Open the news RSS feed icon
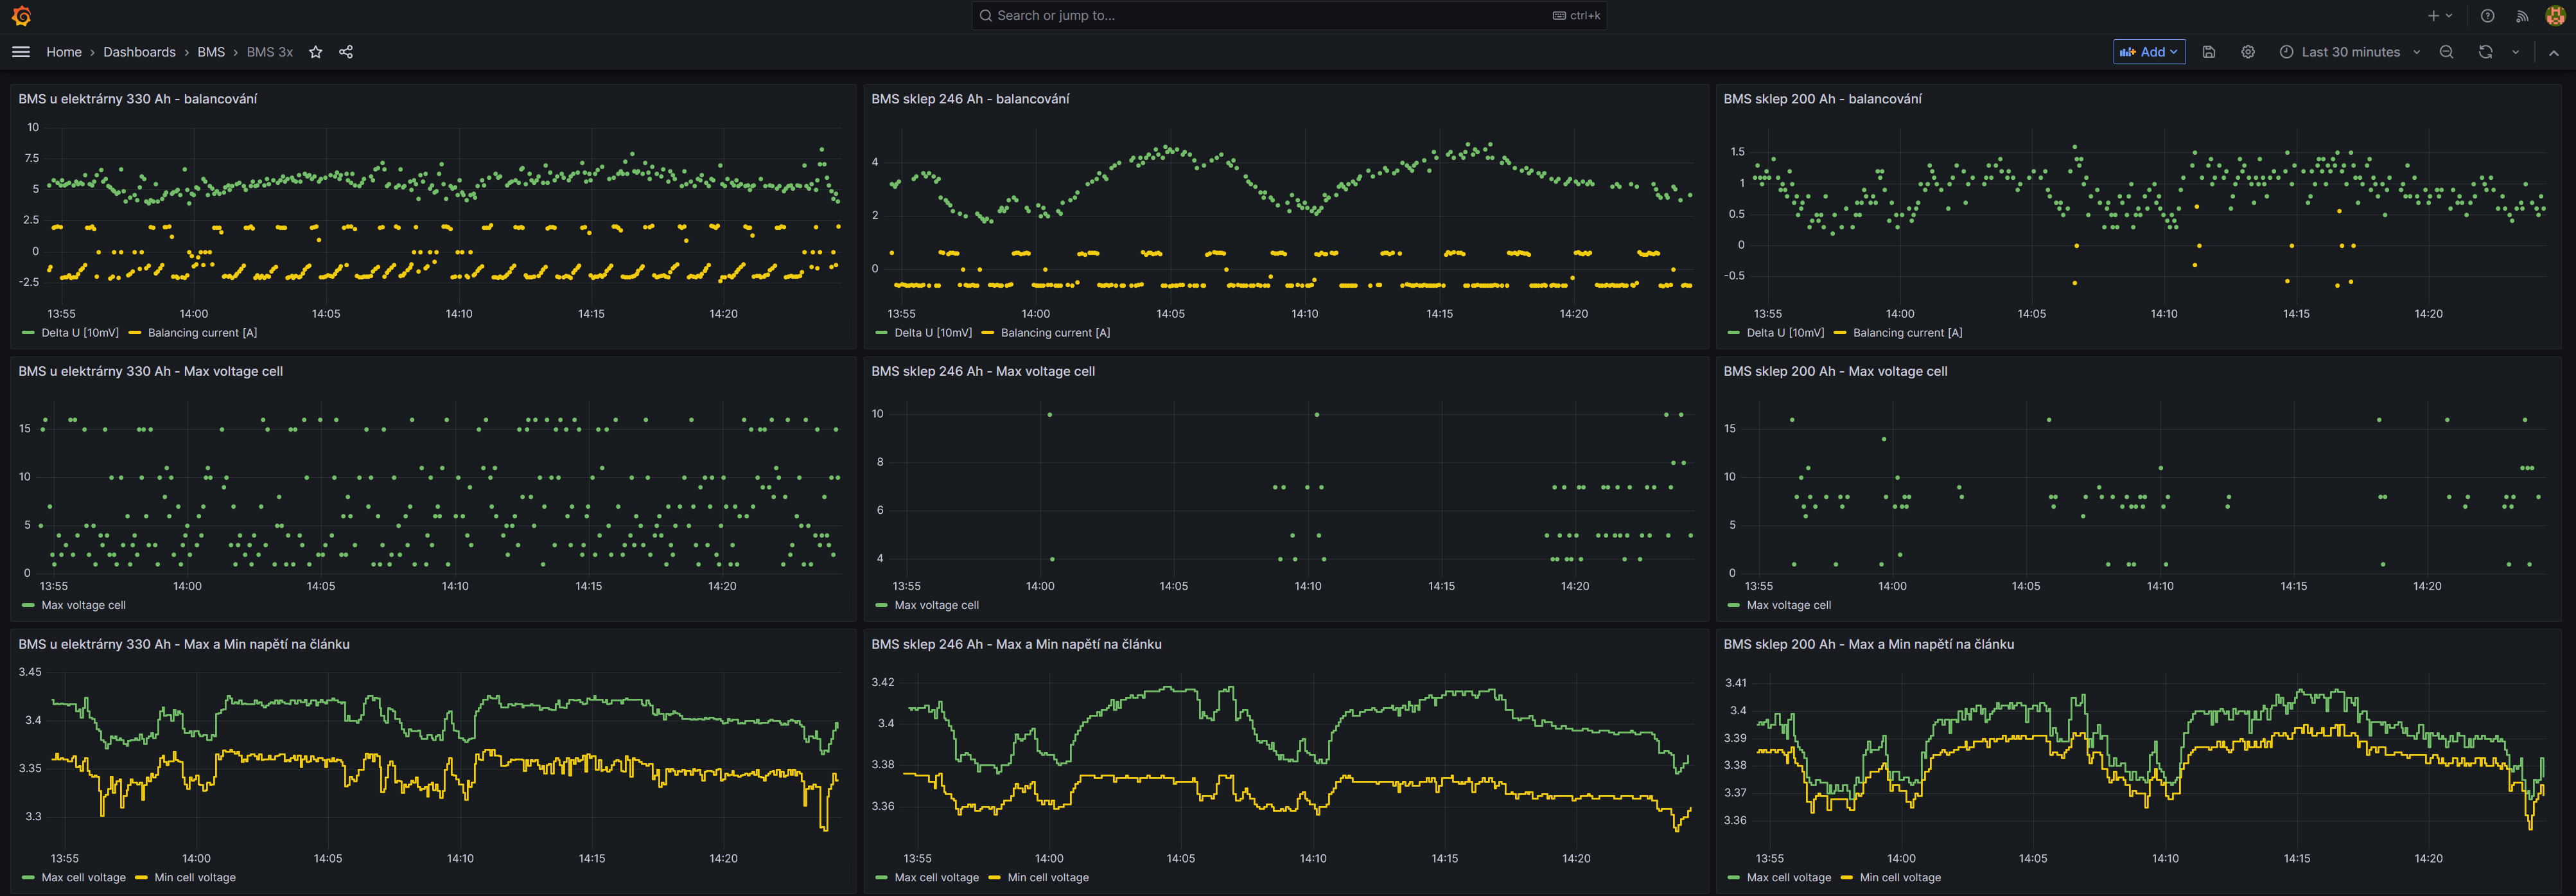Viewport: 2576px width, 896px height. [x=2522, y=16]
